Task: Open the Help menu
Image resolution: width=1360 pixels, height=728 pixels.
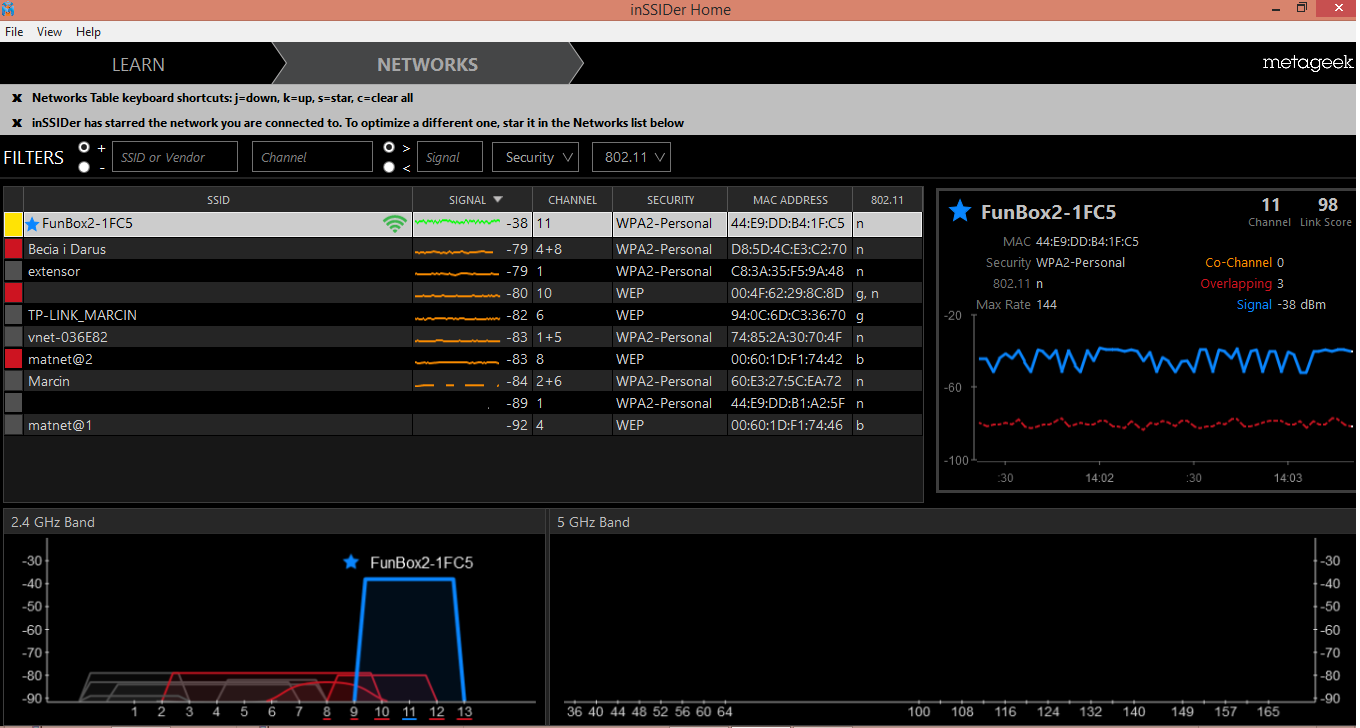Action: pos(88,32)
